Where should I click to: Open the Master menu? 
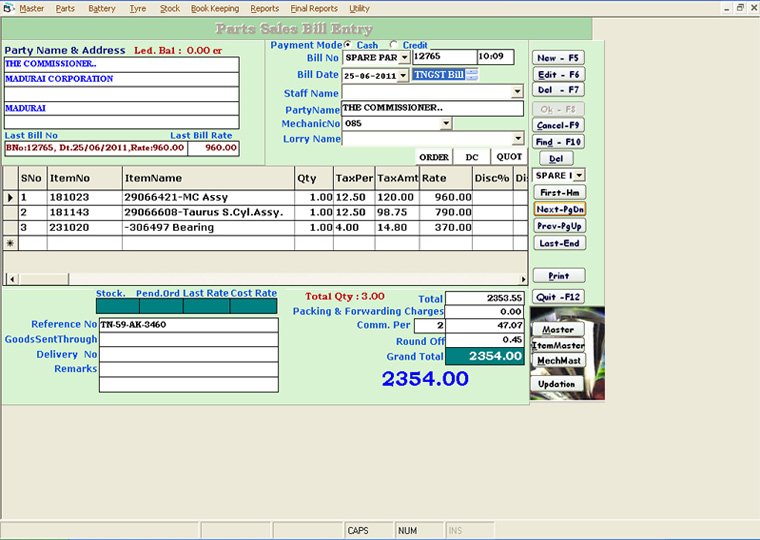pyautogui.click(x=31, y=8)
